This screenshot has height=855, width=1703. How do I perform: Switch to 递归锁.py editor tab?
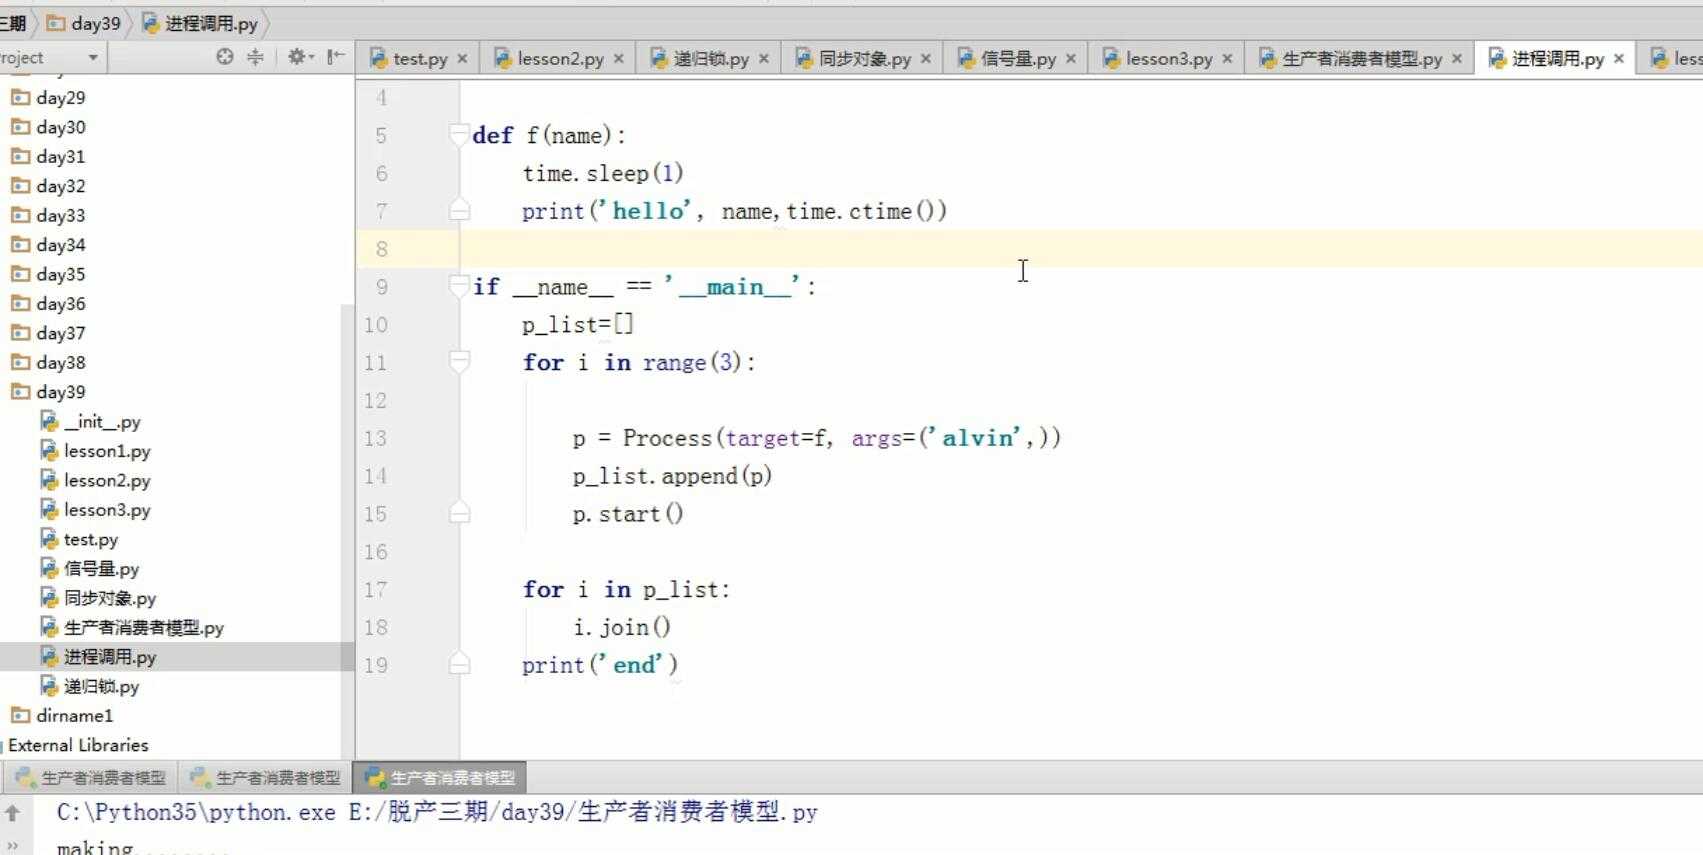click(x=711, y=59)
